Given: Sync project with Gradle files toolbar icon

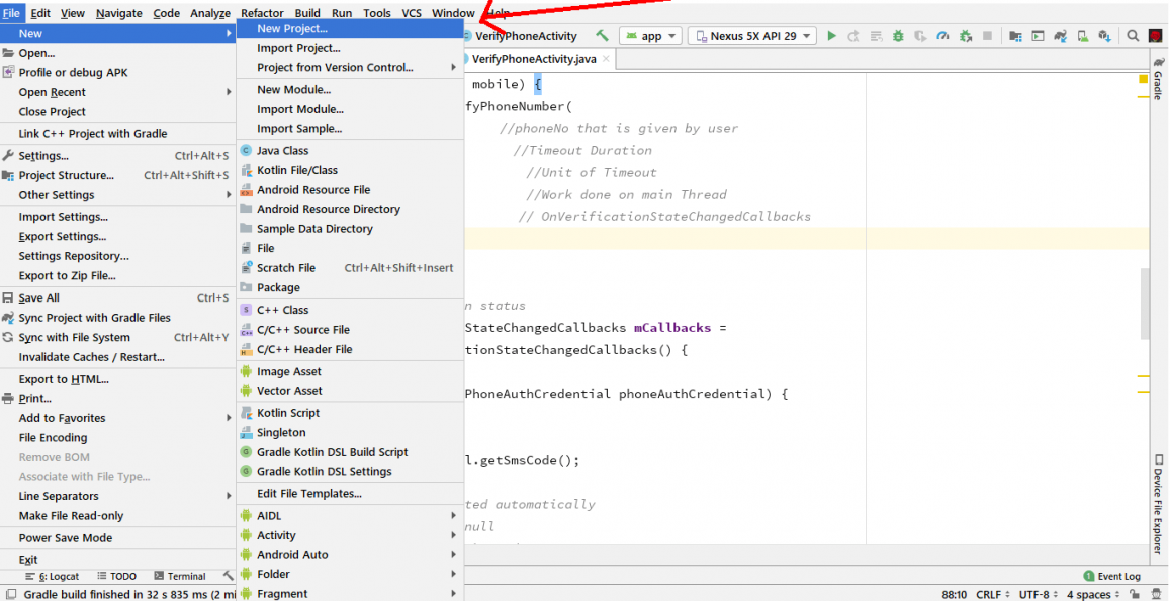Looking at the screenshot, I should pos(1059,34).
